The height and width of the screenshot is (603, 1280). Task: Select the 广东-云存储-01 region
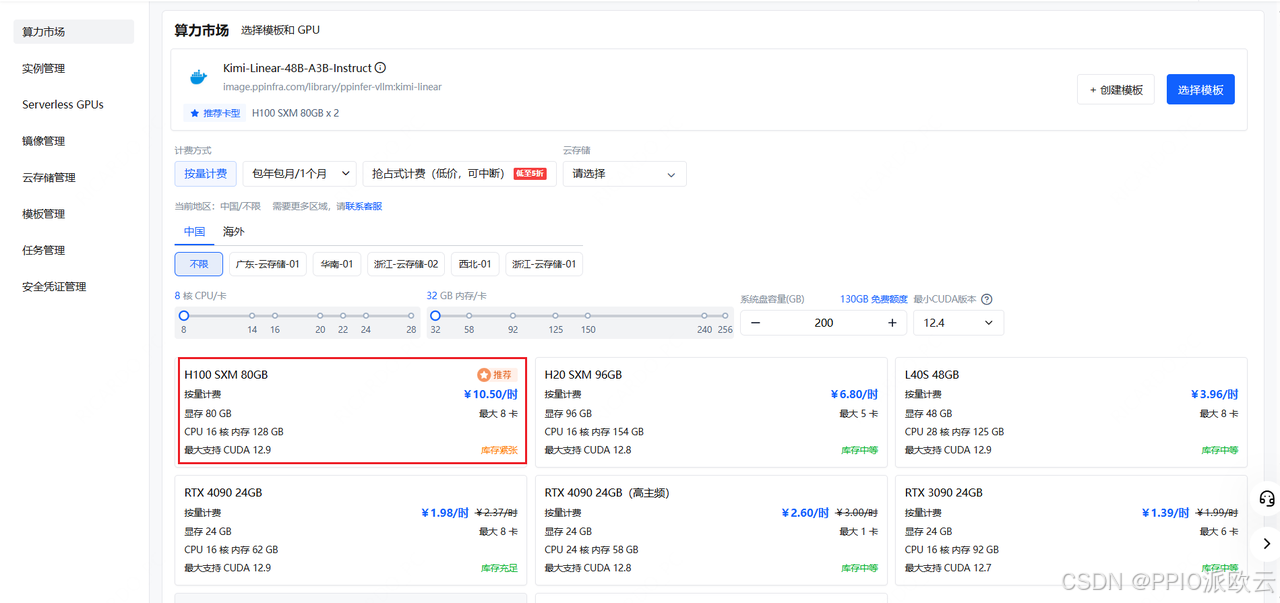click(x=267, y=264)
